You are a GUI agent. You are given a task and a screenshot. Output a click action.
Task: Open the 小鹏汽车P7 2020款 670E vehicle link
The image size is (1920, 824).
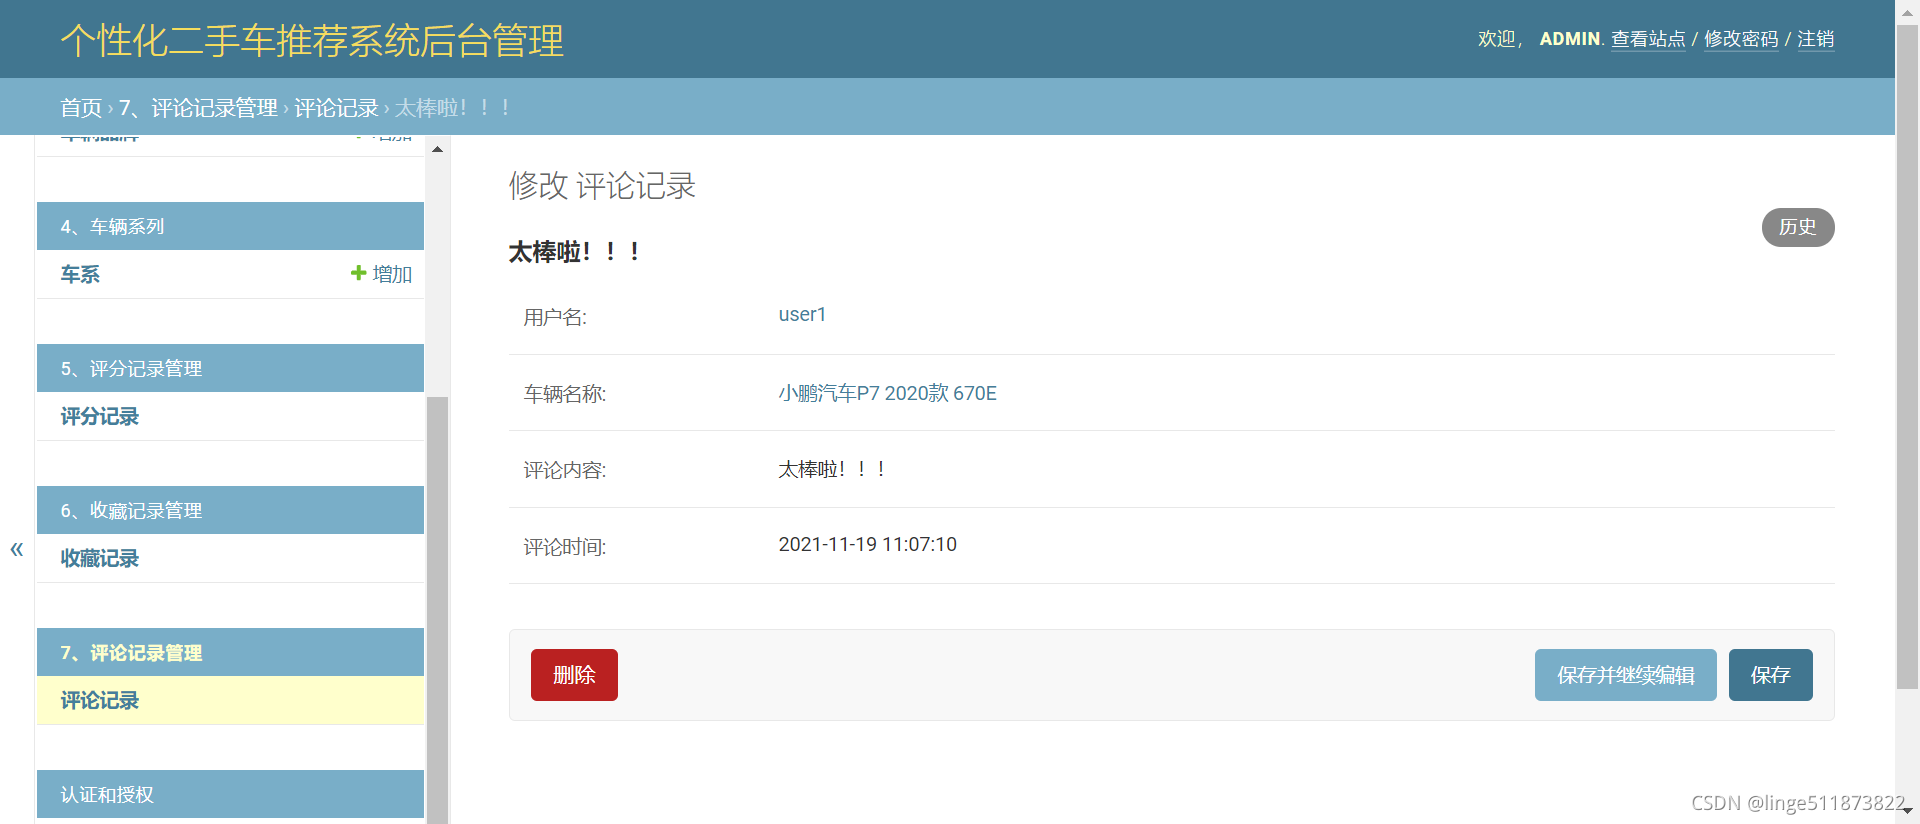point(887,393)
